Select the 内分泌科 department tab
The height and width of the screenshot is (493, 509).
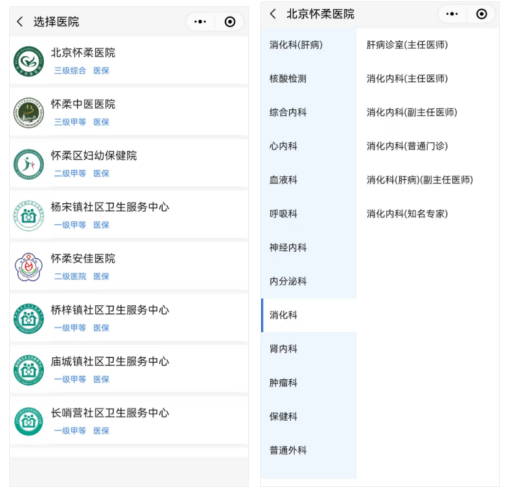click(309, 281)
